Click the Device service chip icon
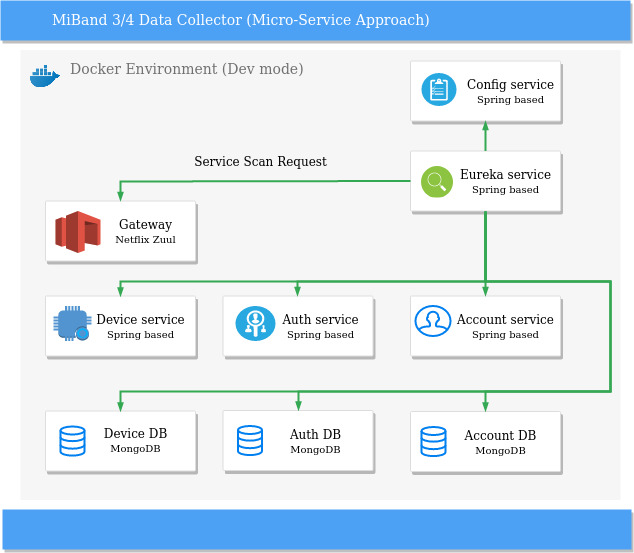The height and width of the screenshot is (553, 634). click(x=72, y=323)
